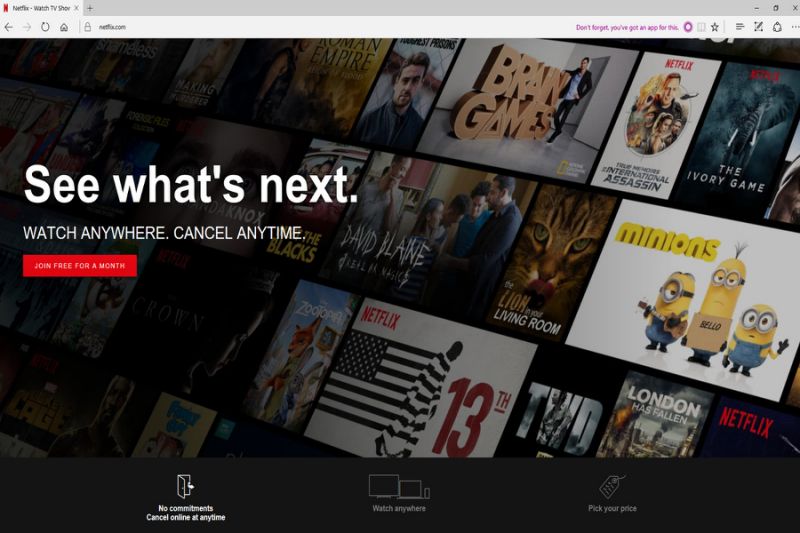Click the Watch anywhere devices icon

point(399,486)
